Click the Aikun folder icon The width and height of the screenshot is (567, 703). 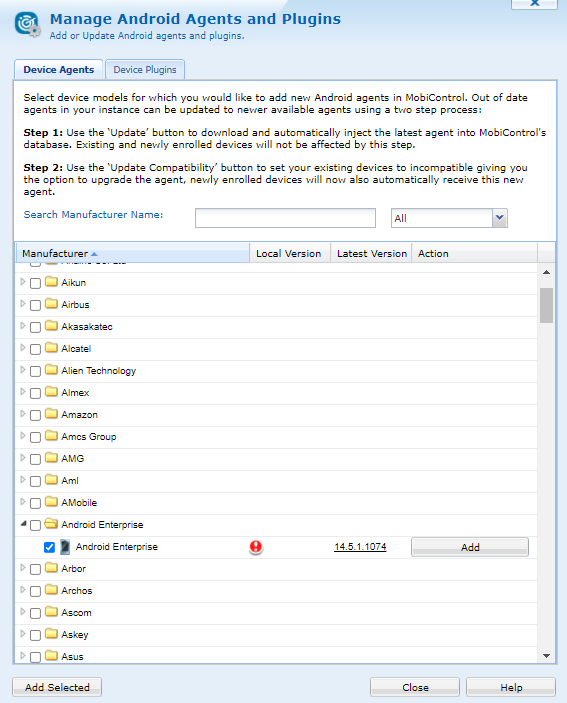52,282
